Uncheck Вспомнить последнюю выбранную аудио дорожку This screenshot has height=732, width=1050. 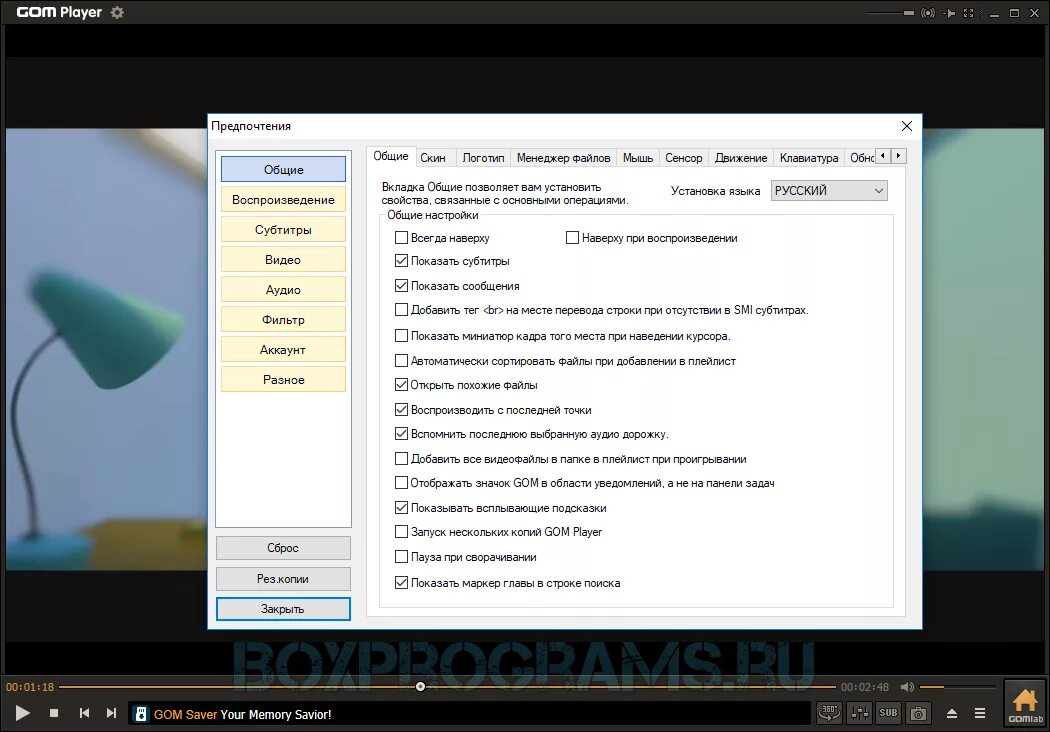pos(401,434)
